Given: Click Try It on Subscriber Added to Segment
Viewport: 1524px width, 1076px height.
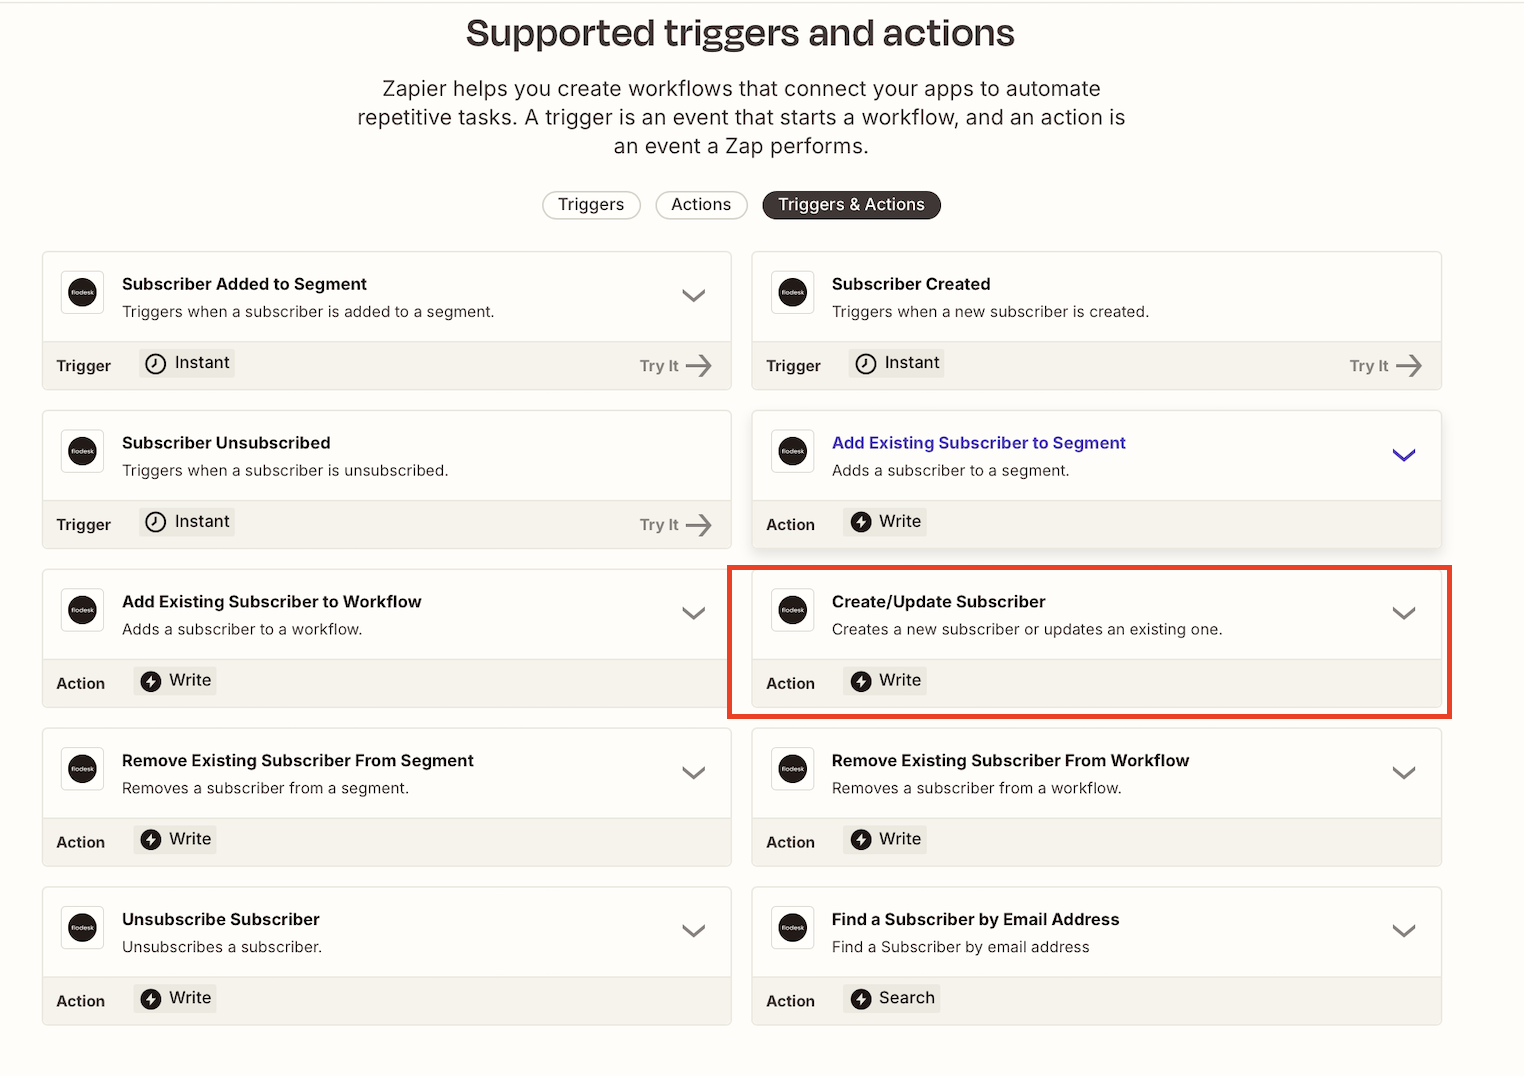Looking at the screenshot, I should pyautogui.click(x=676, y=366).
